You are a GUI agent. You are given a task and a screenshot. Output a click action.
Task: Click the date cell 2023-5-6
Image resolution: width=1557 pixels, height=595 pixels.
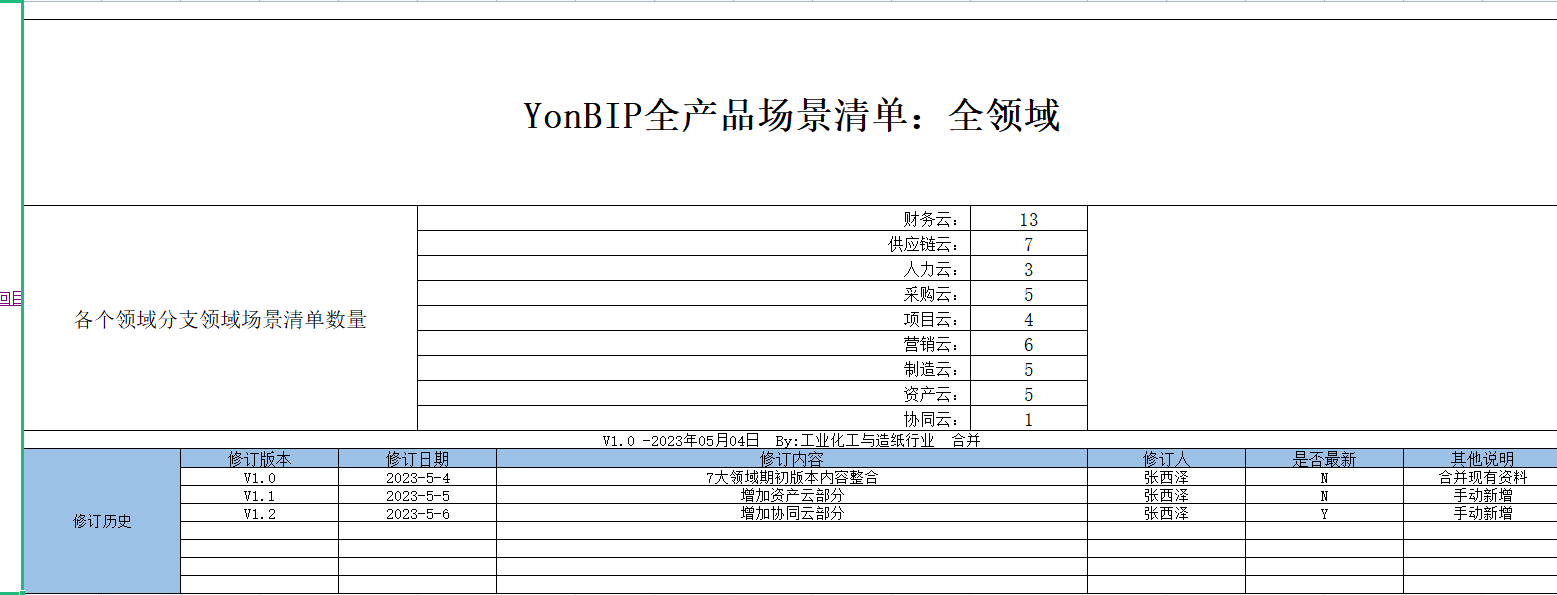tap(418, 513)
